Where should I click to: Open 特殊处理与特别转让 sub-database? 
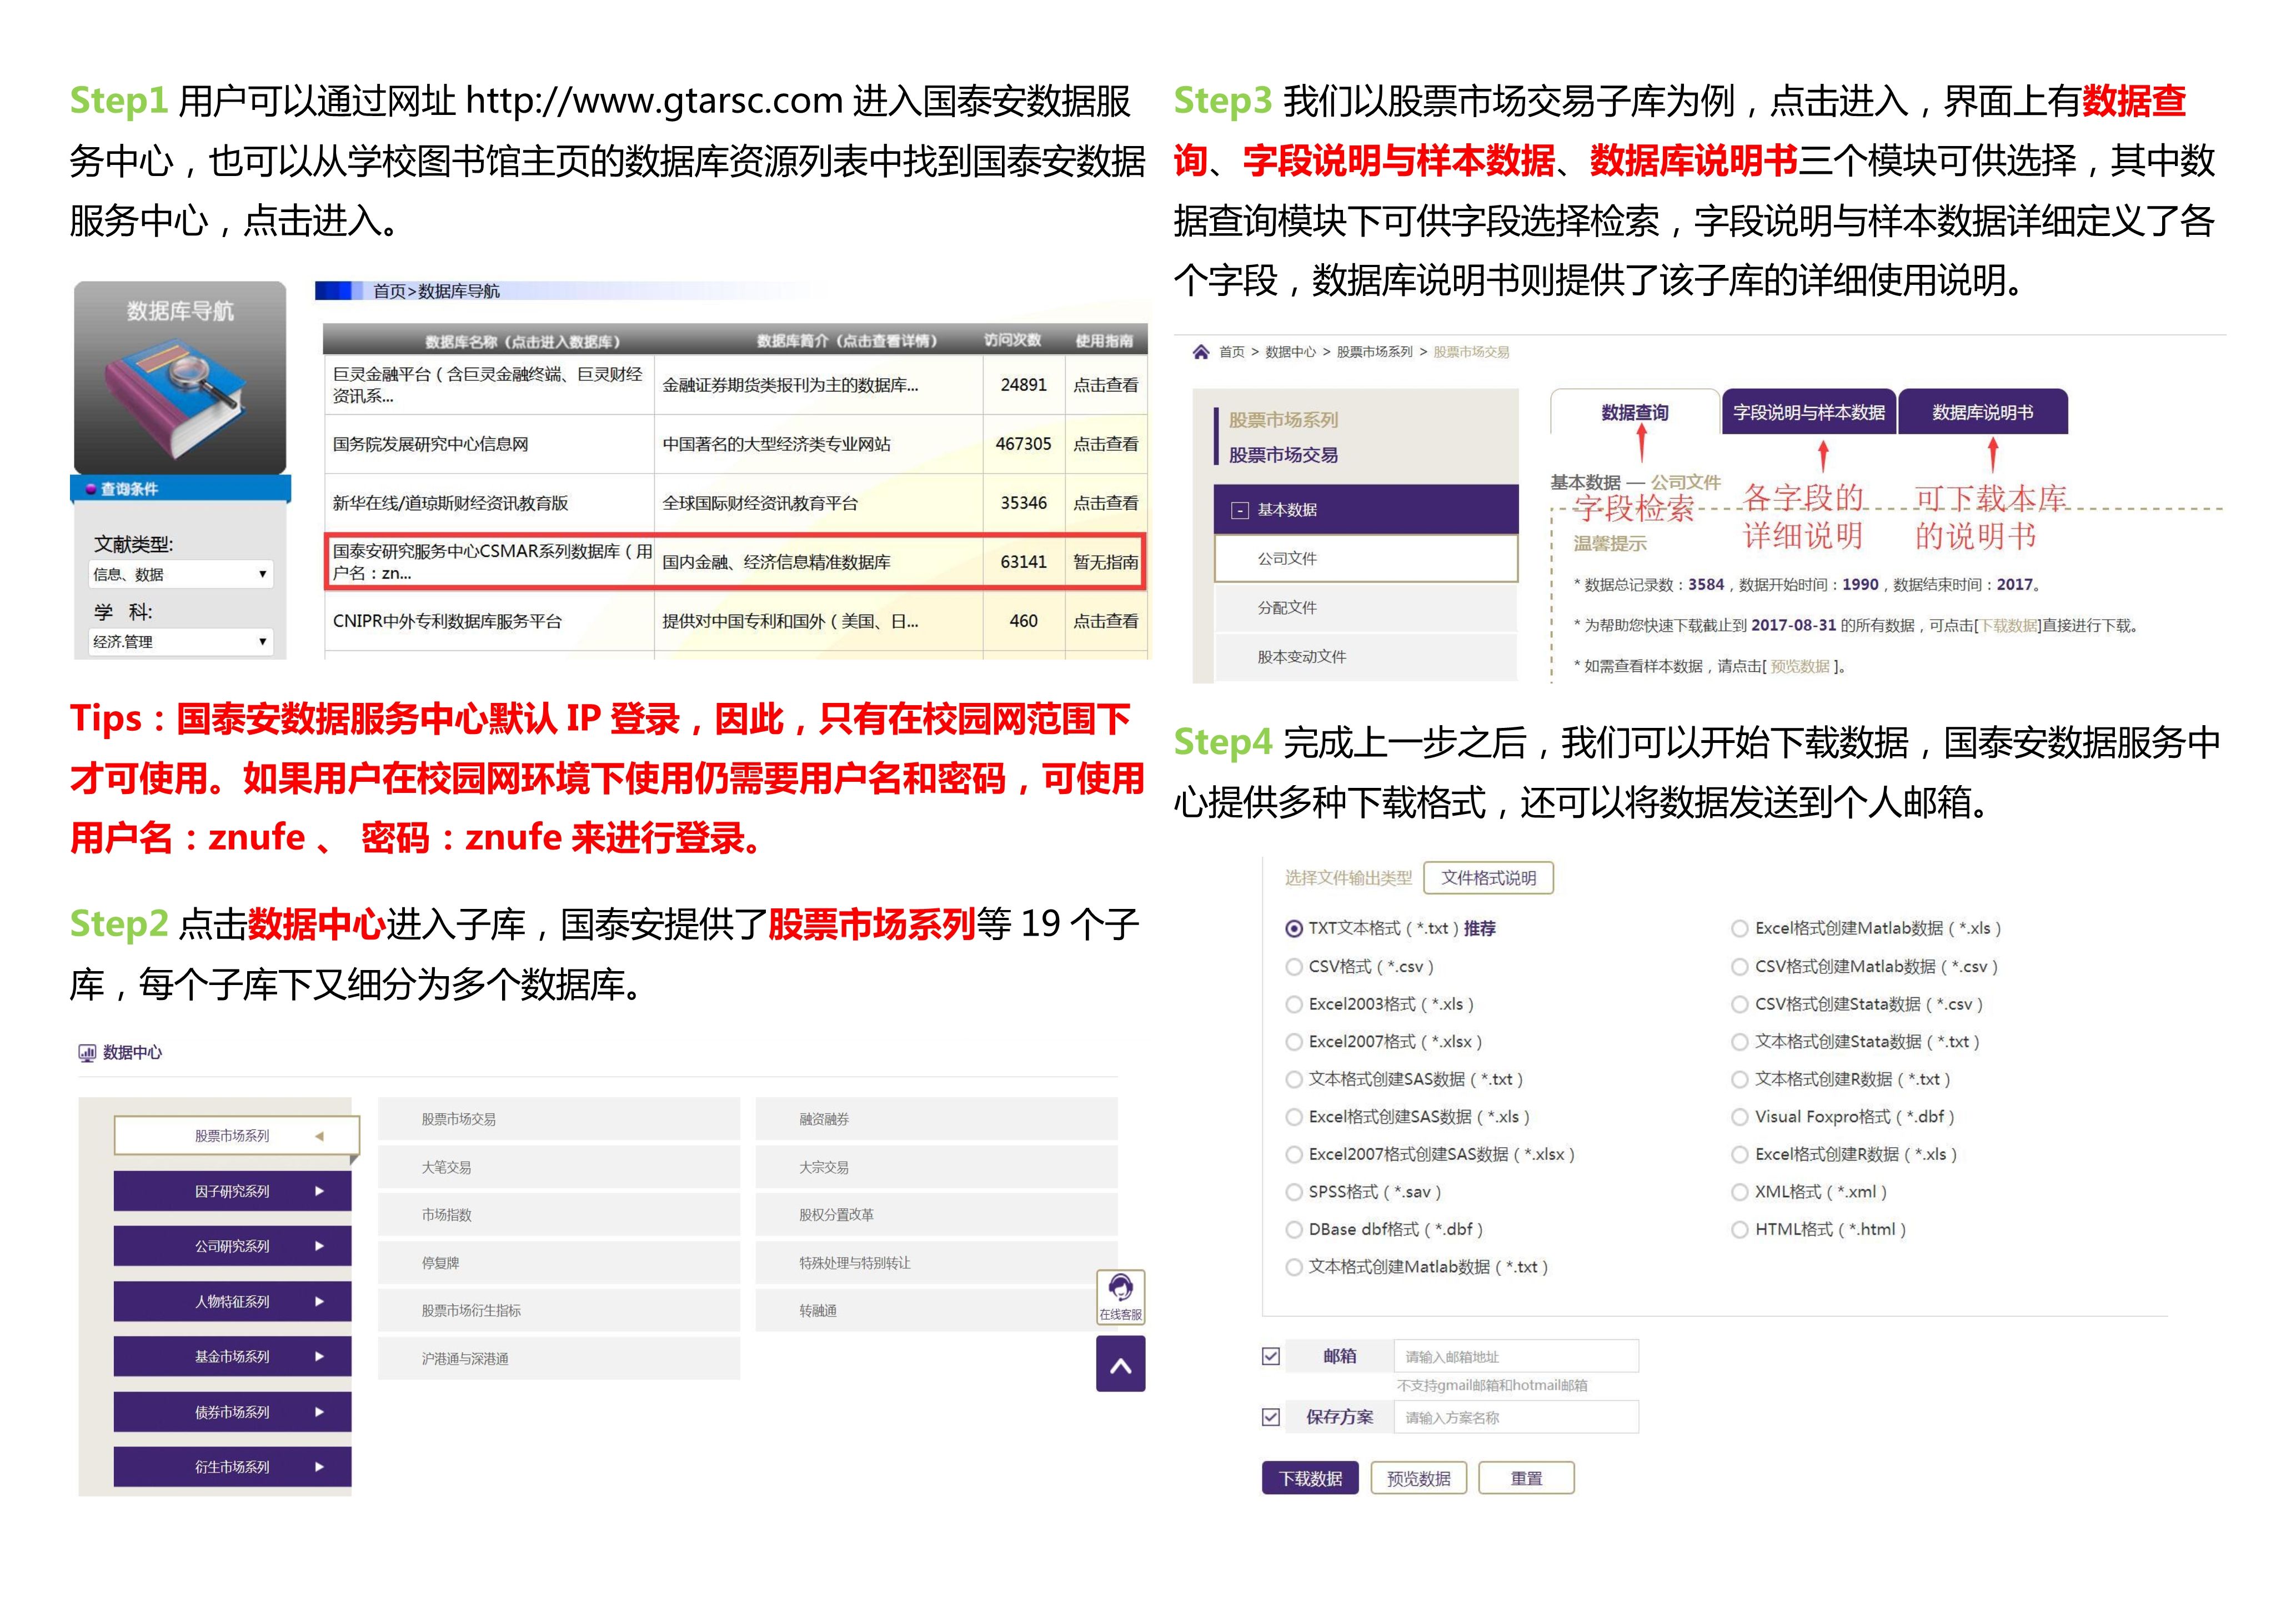tap(936, 1263)
